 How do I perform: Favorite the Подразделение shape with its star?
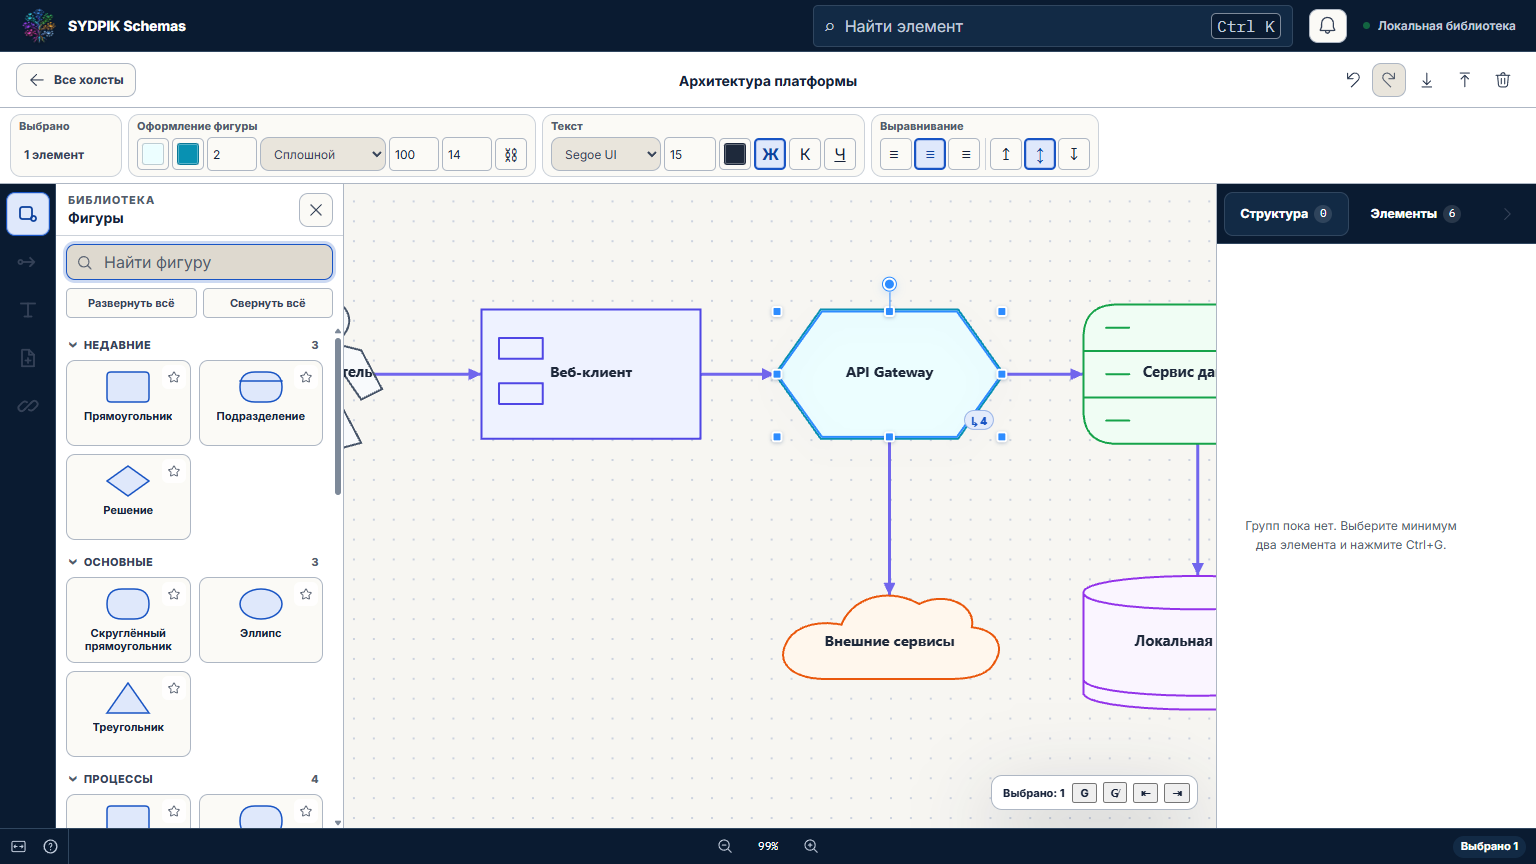coord(306,377)
